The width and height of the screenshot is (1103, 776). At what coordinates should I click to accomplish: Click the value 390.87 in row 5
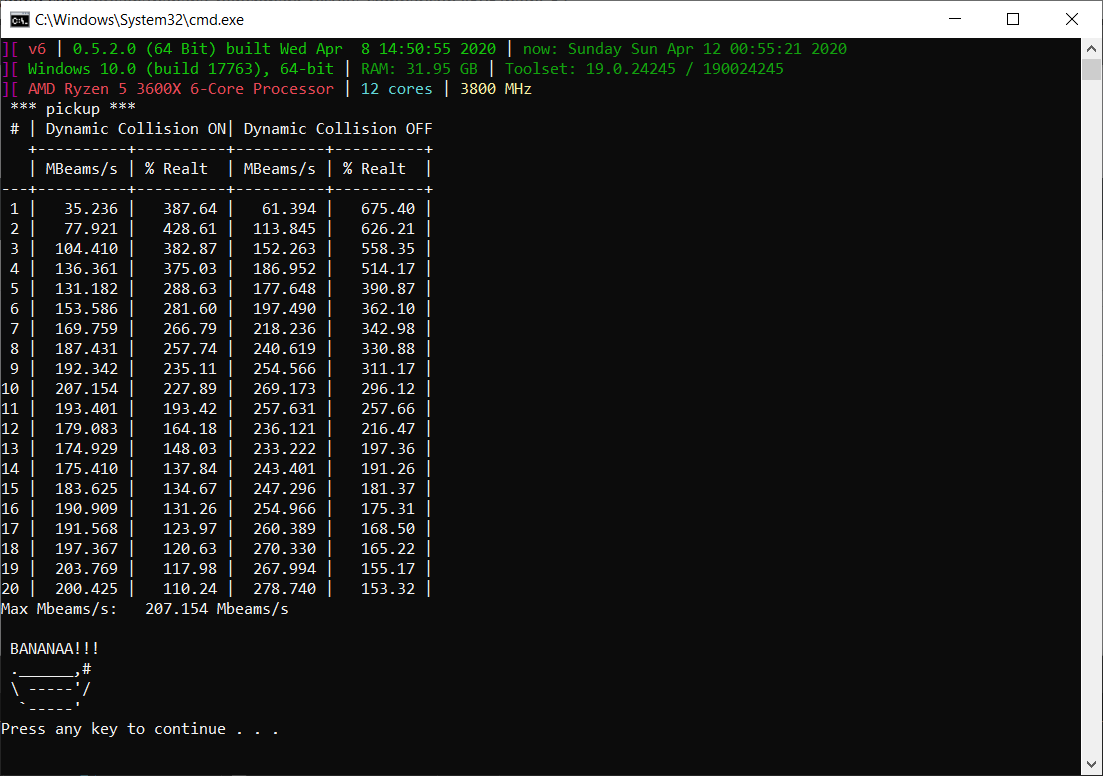click(x=388, y=288)
